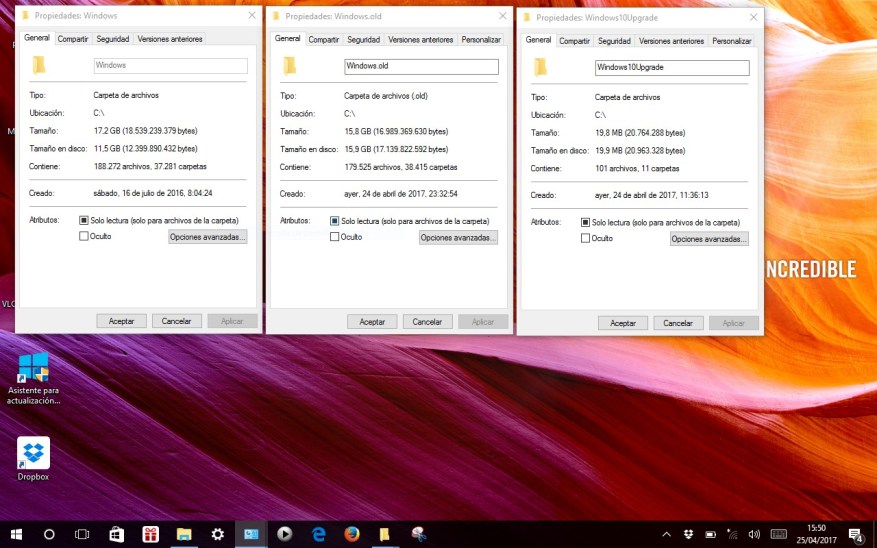The height and width of the screenshot is (548, 877).
Task: Launch Firefox from the taskbar
Action: tap(351, 534)
